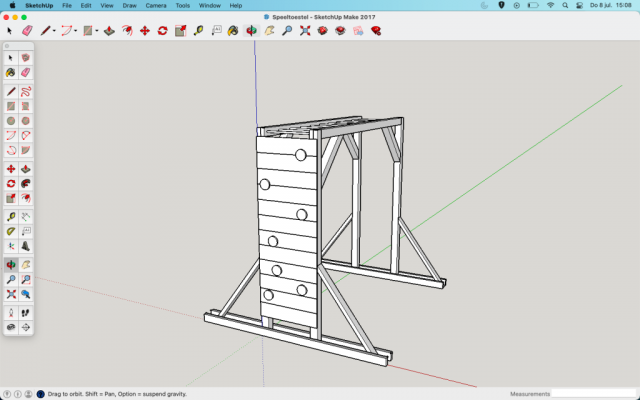Click the climbing wall hold near the top
Viewport: 640px width, 400px height.
pos(300,155)
